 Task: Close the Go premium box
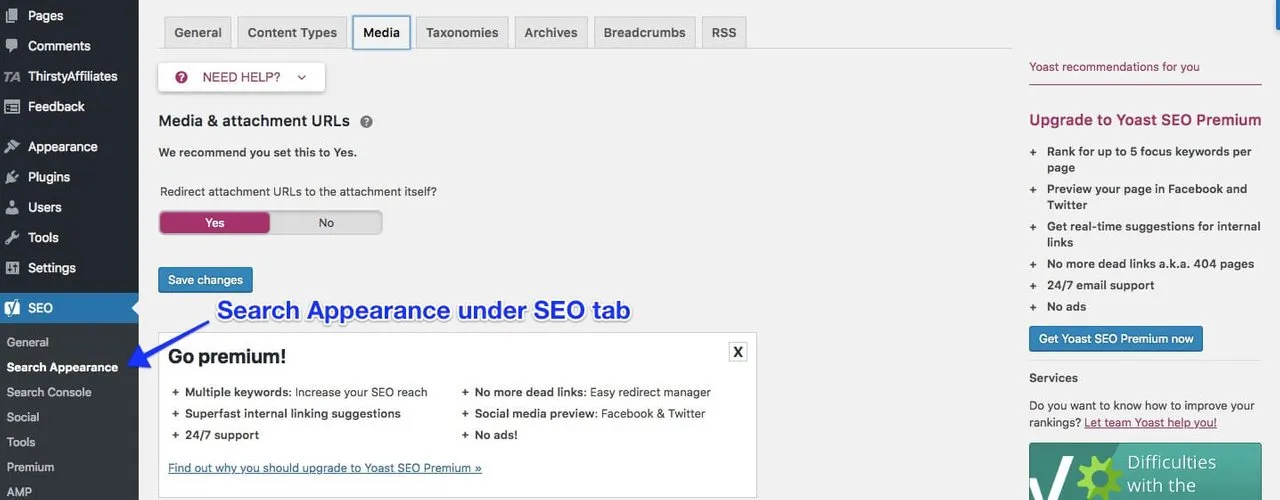[x=738, y=351]
